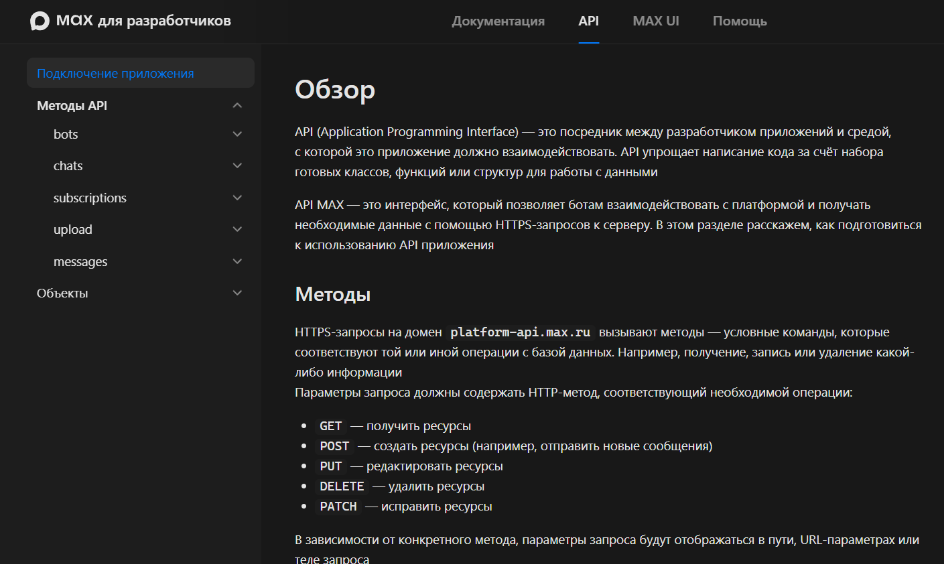Select chats item in sidebar tree
944x564 pixels.
pyautogui.click(x=68, y=166)
